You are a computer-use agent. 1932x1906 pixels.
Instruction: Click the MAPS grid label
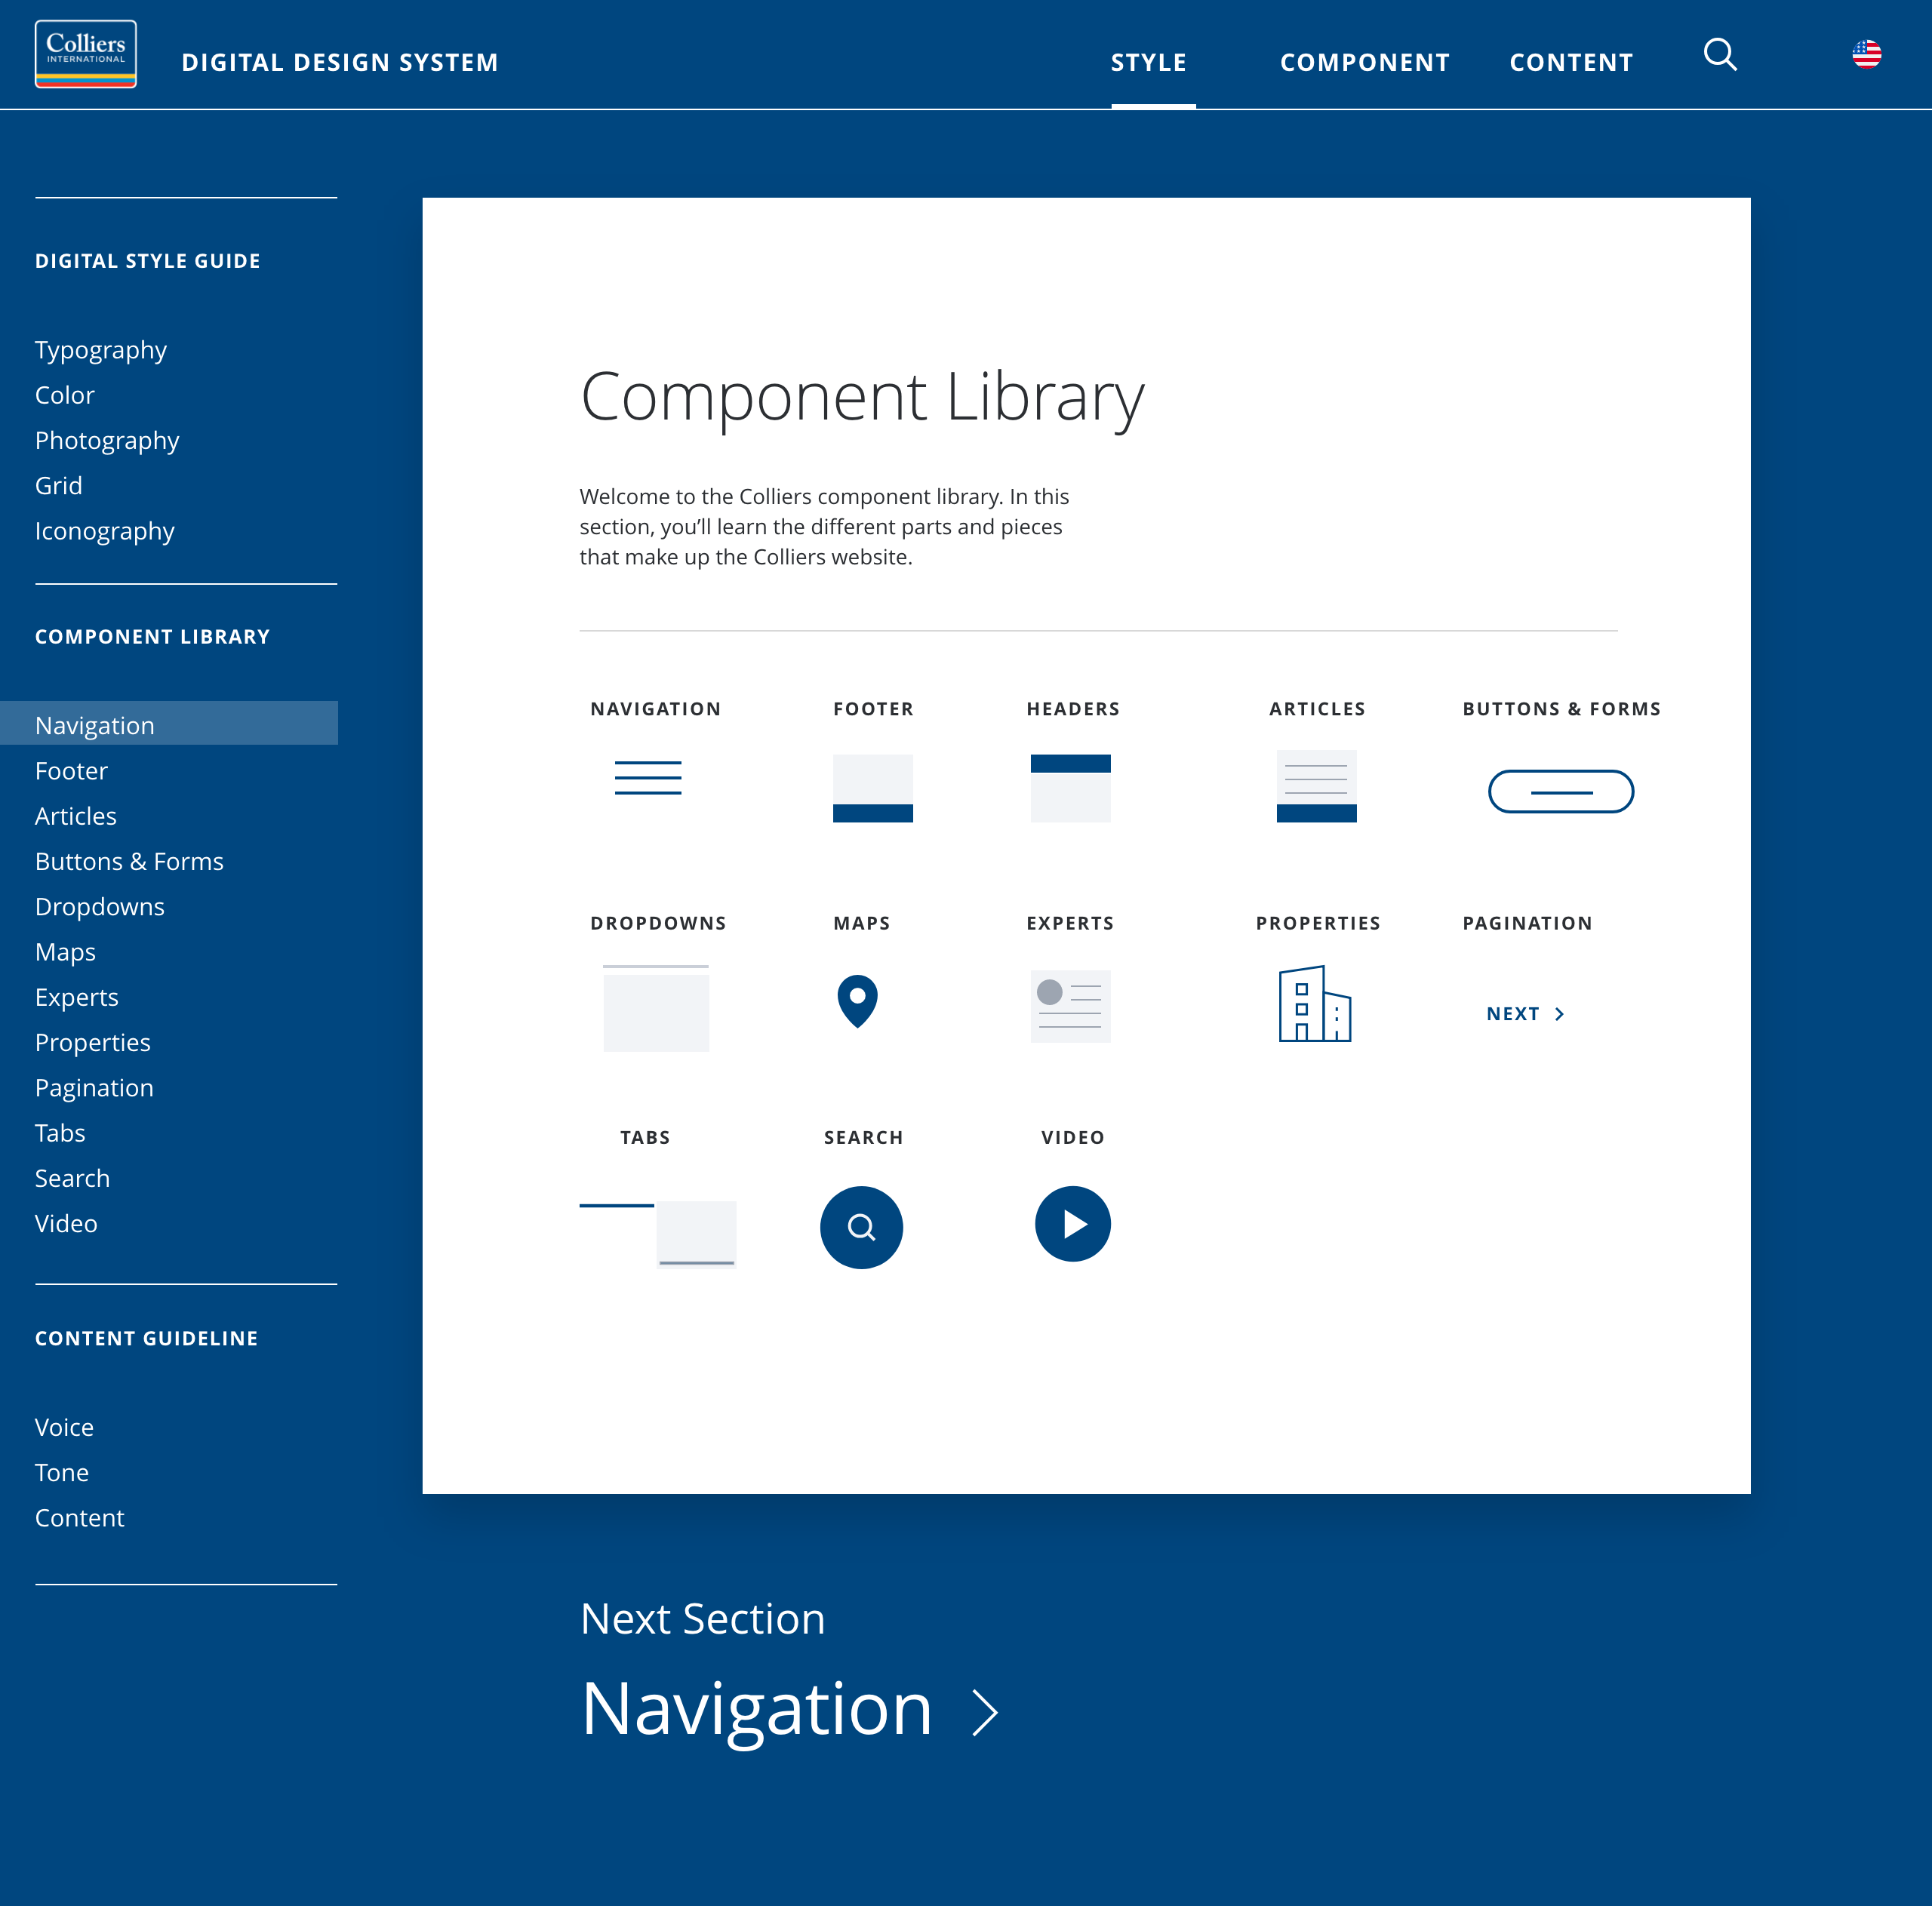point(862,923)
